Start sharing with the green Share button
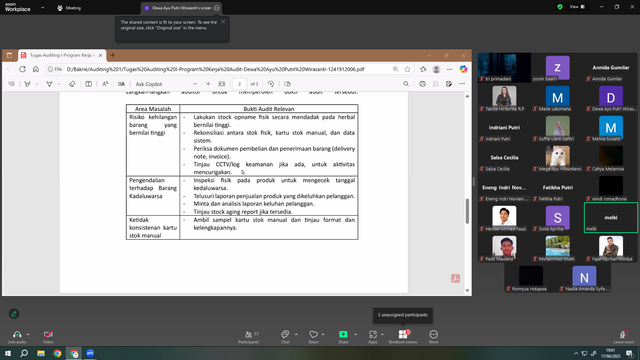The height and width of the screenshot is (360, 640). click(343, 337)
